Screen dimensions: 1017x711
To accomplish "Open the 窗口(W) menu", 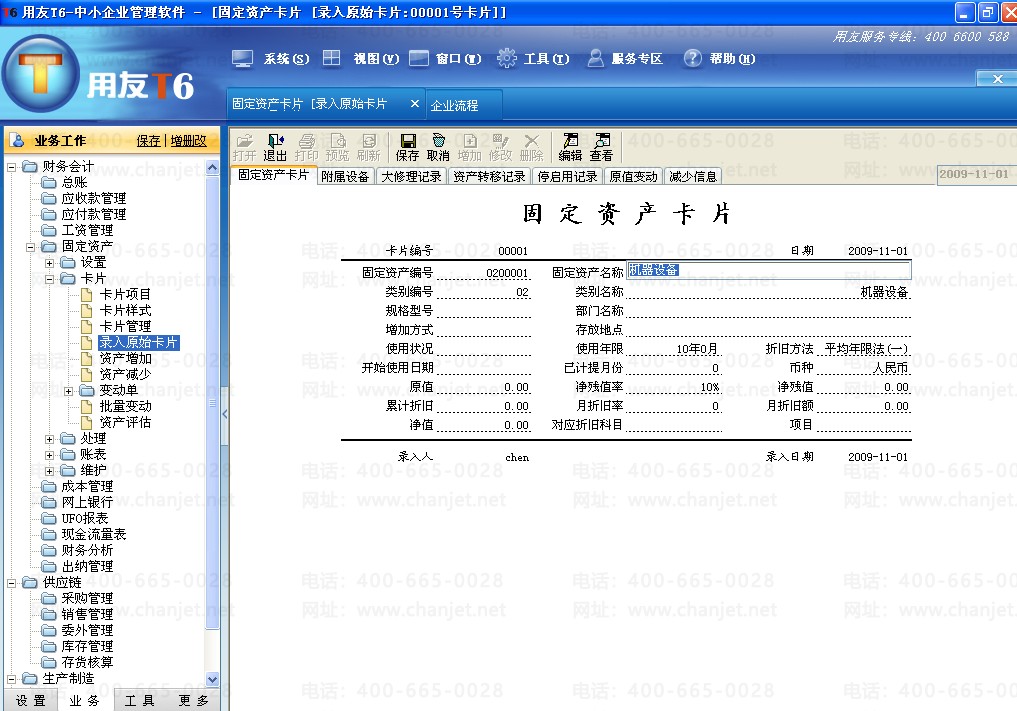I will (x=445, y=59).
